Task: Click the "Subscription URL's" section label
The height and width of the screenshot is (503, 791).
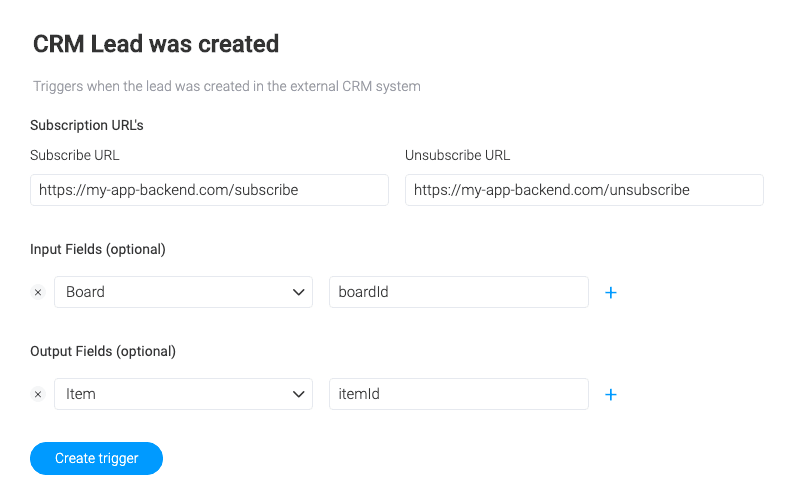Action: click(87, 126)
